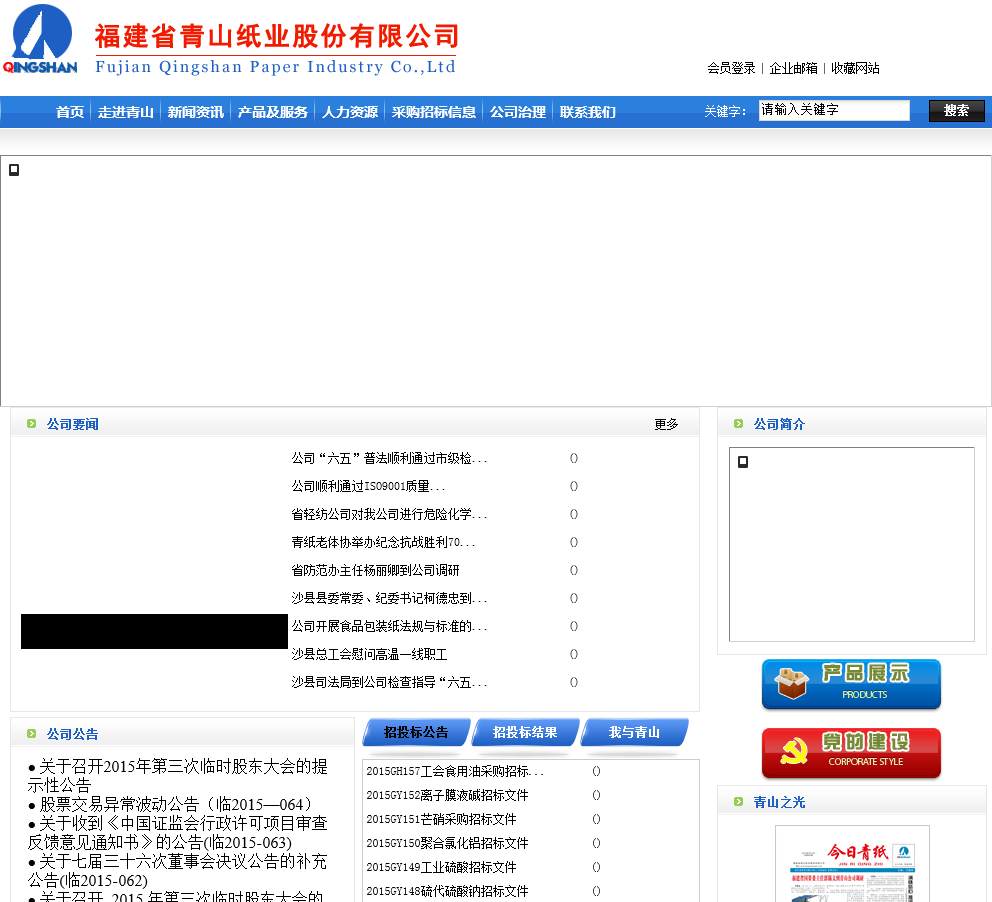Screen dimensions: 992x902
Task: Open tender 2015GY148硫代硫酸钠招标文件
Action: pos(447,891)
